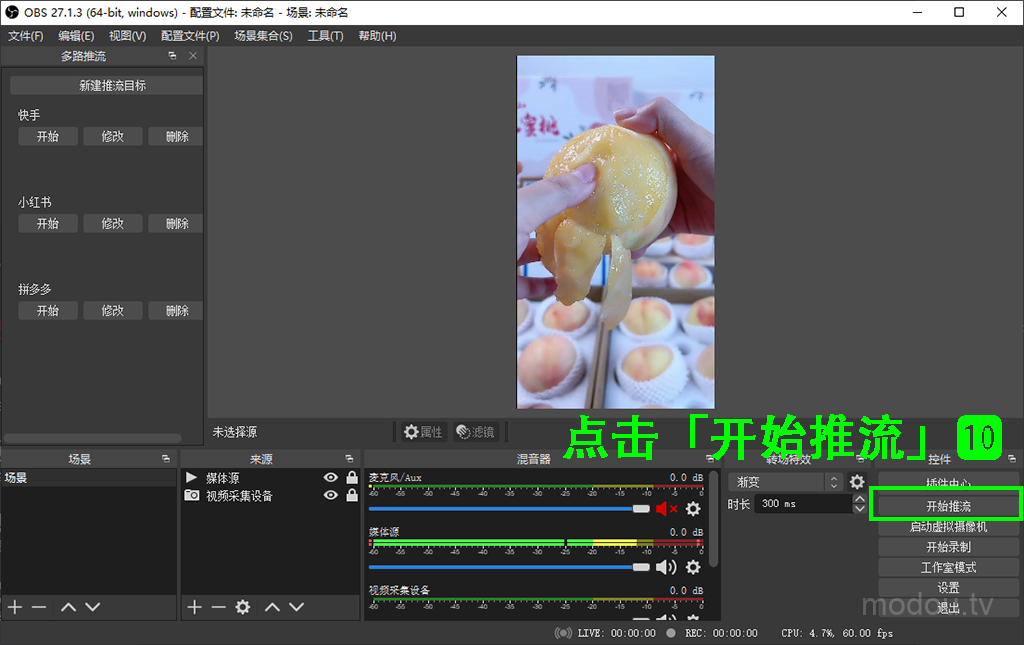Click 新建推流目标 button
The image size is (1024, 645).
click(x=112, y=86)
